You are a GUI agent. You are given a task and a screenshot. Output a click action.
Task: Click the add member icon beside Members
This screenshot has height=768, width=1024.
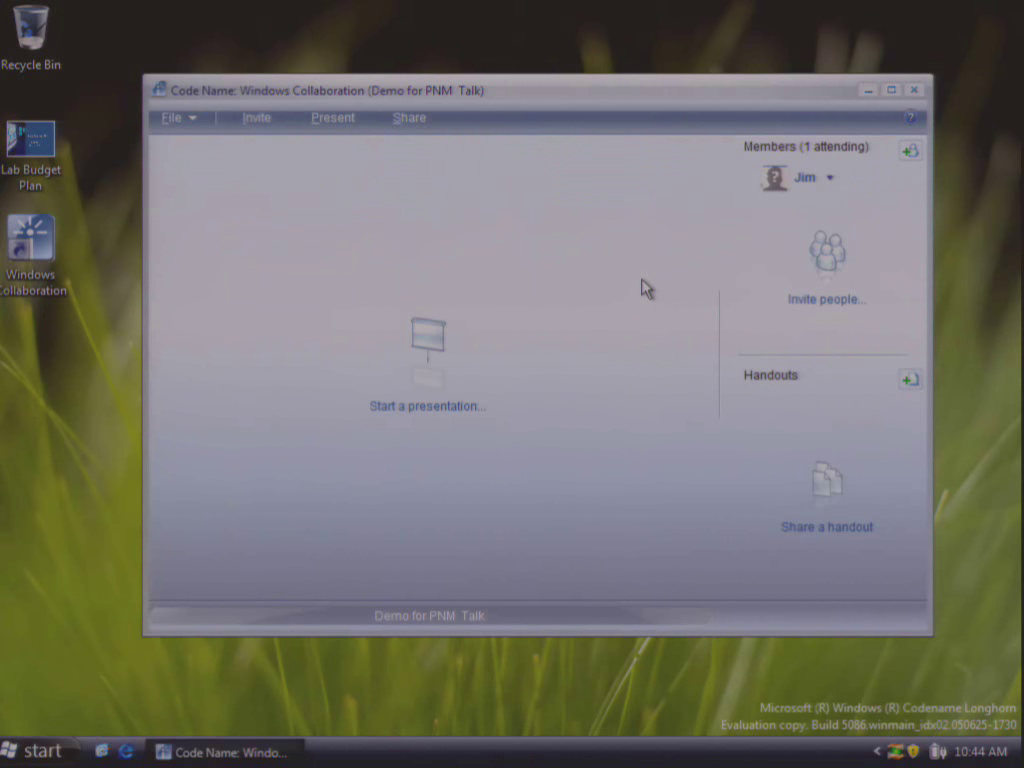pos(910,151)
